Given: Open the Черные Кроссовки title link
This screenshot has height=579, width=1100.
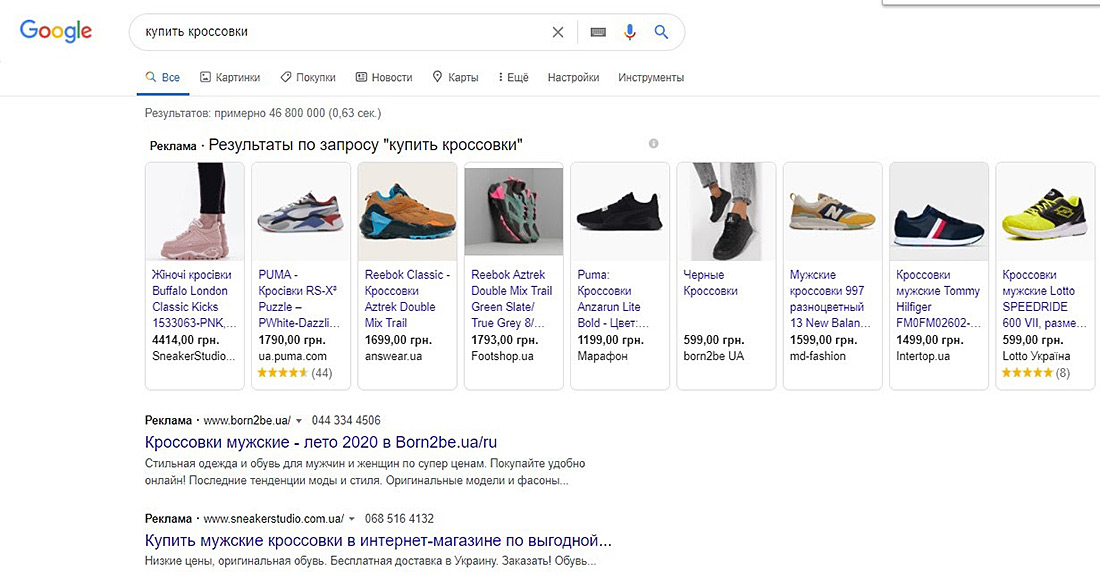Looking at the screenshot, I should (710, 283).
